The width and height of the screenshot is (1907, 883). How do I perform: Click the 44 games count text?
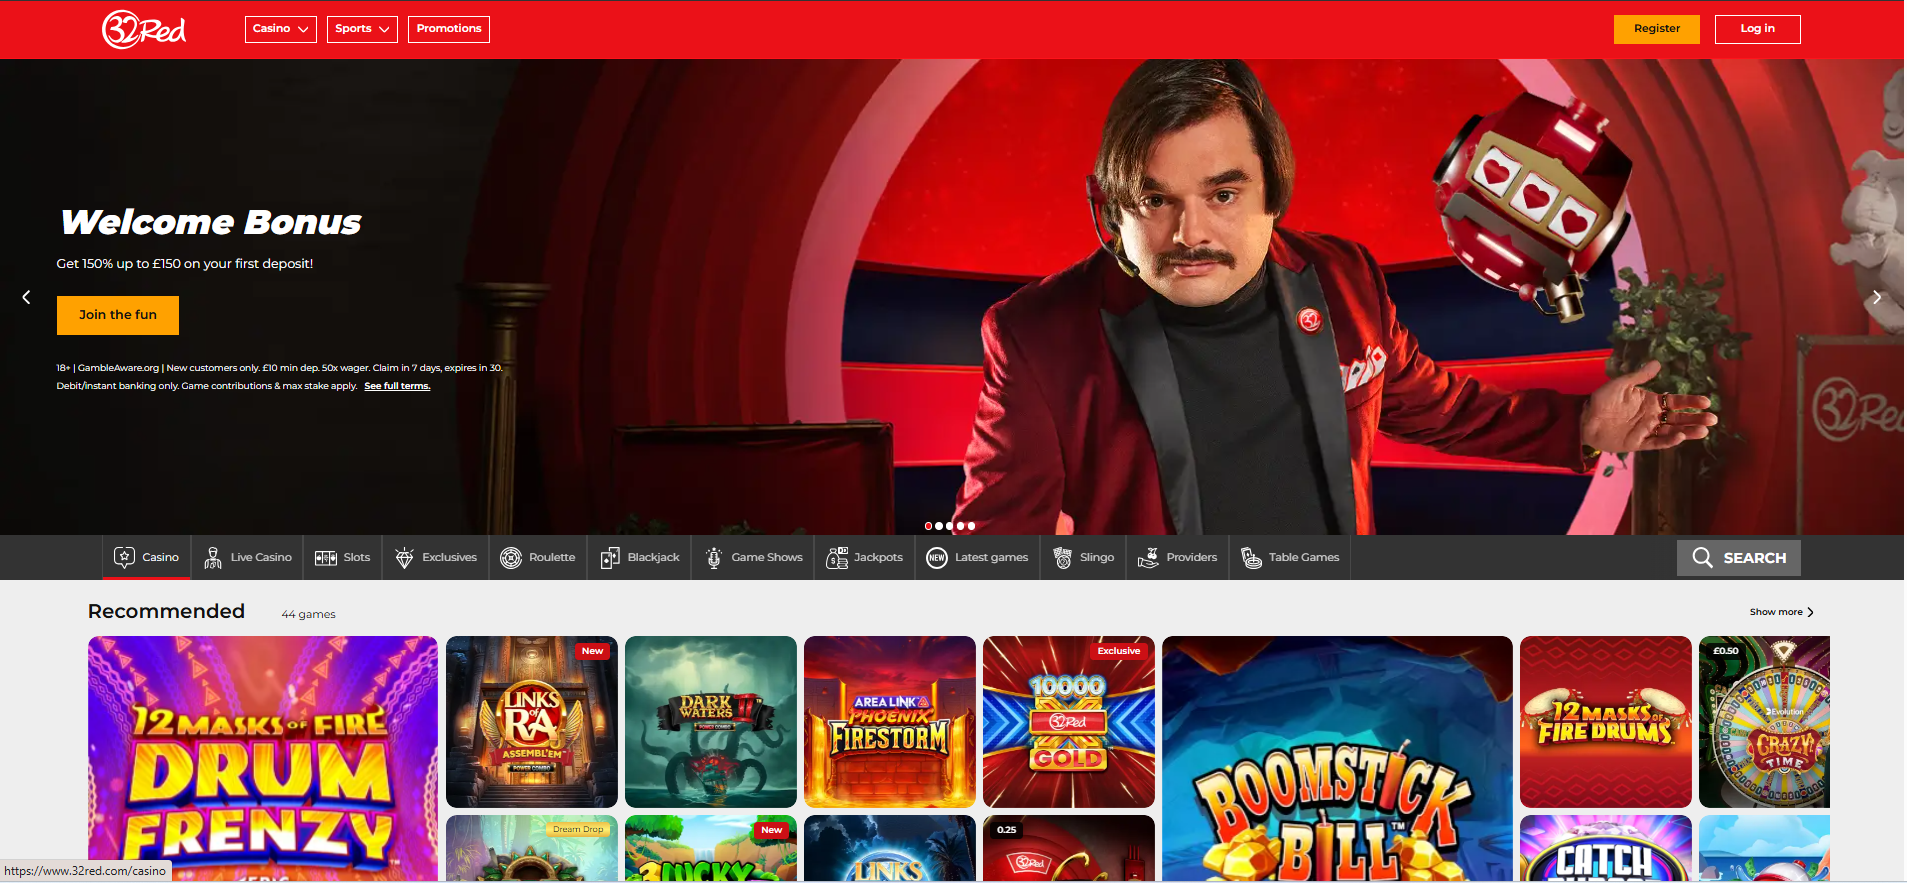308,614
